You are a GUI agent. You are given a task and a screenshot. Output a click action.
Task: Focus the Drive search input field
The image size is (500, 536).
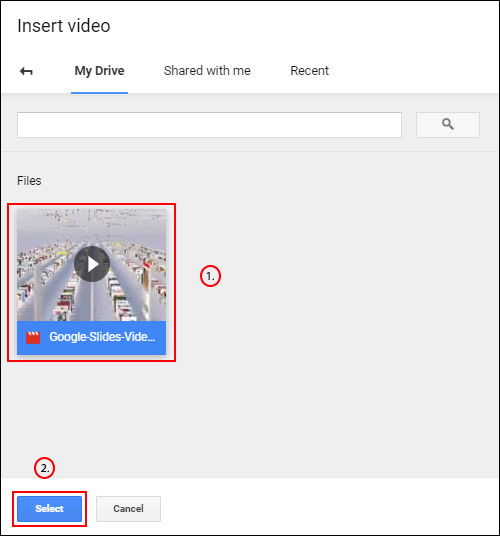(209, 125)
